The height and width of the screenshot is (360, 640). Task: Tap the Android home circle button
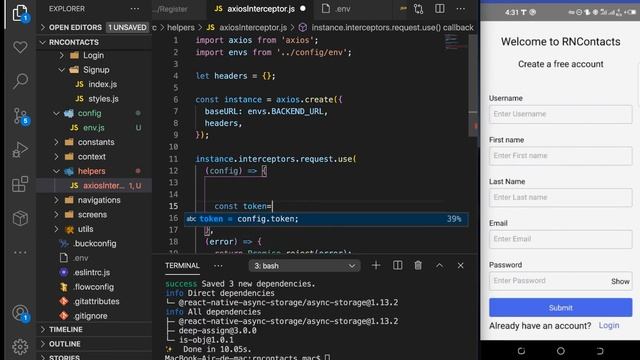561,351
